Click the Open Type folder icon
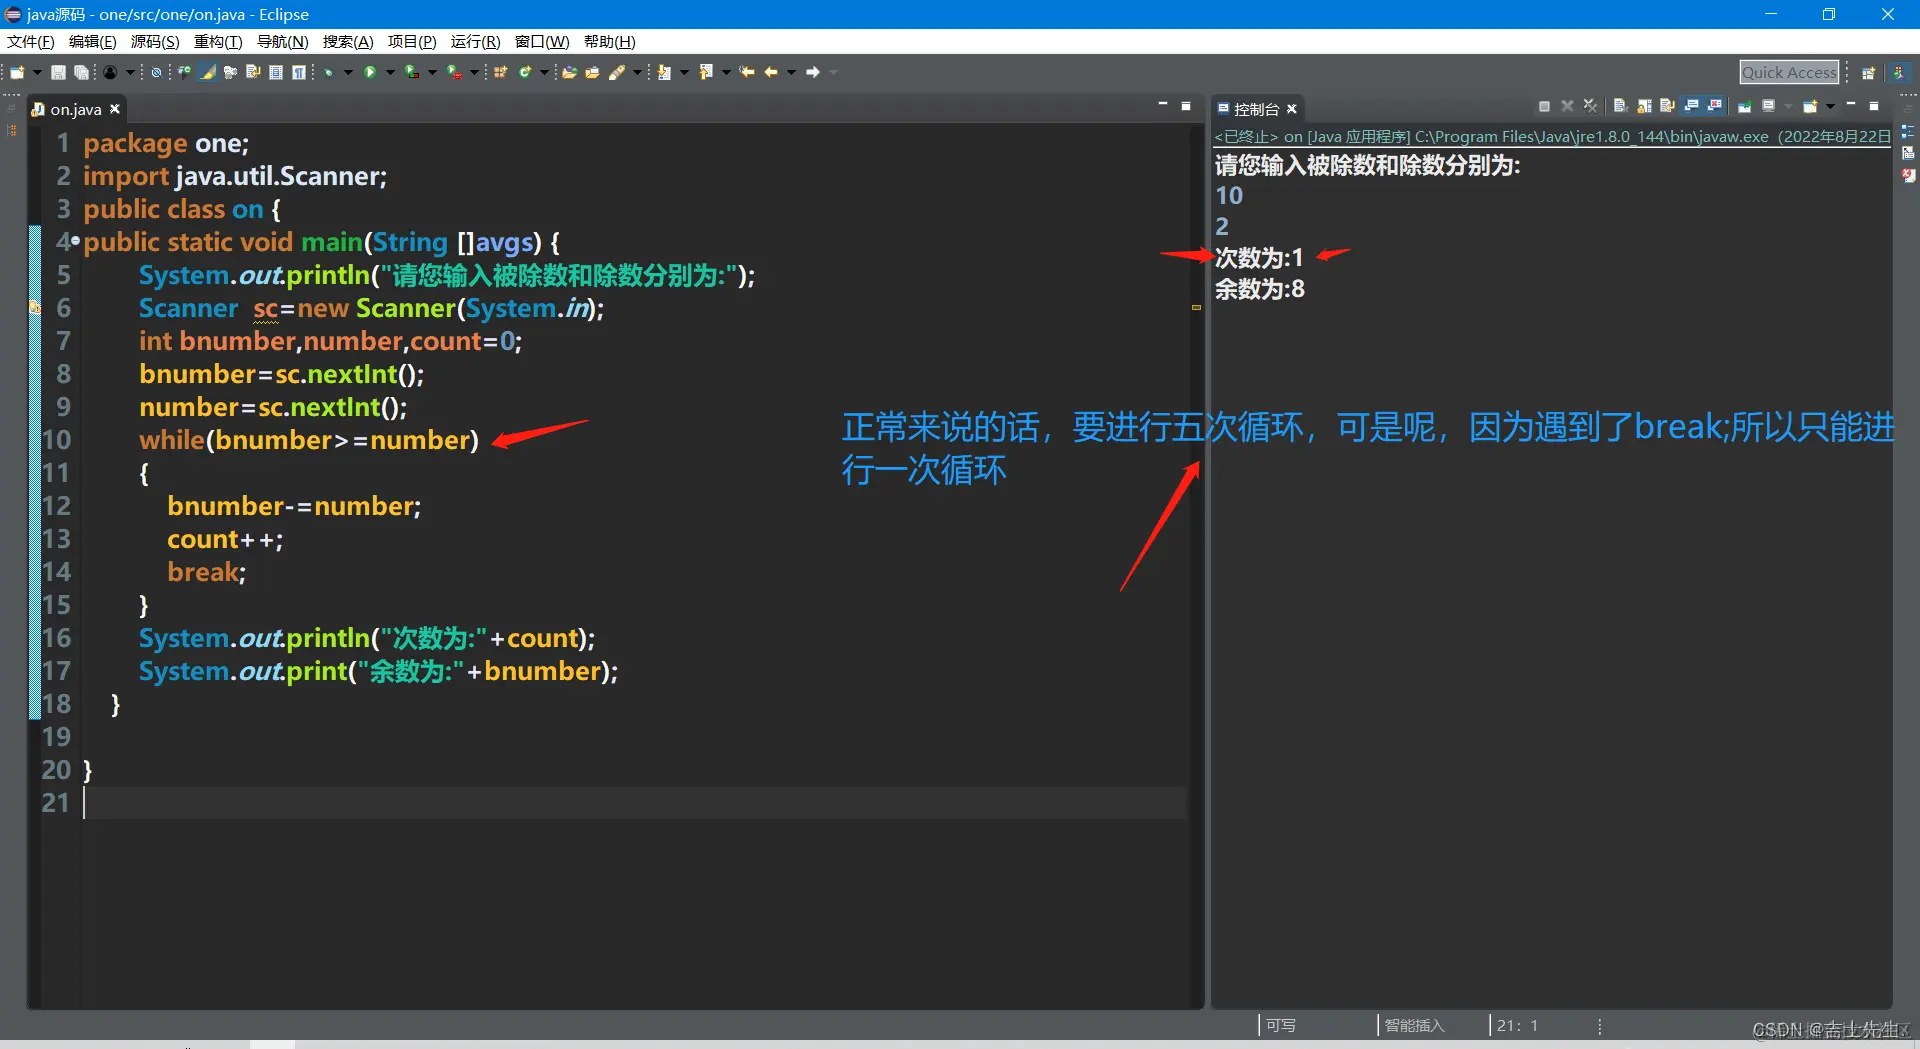 tap(569, 72)
